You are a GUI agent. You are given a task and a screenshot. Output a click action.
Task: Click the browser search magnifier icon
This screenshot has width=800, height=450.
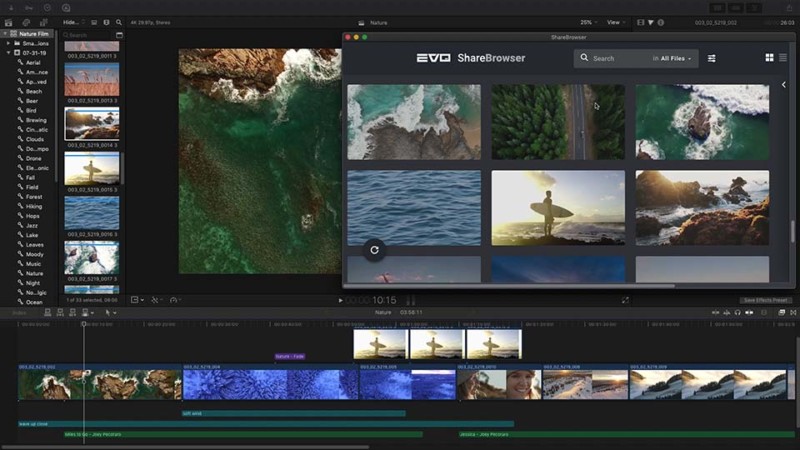[119, 21]
